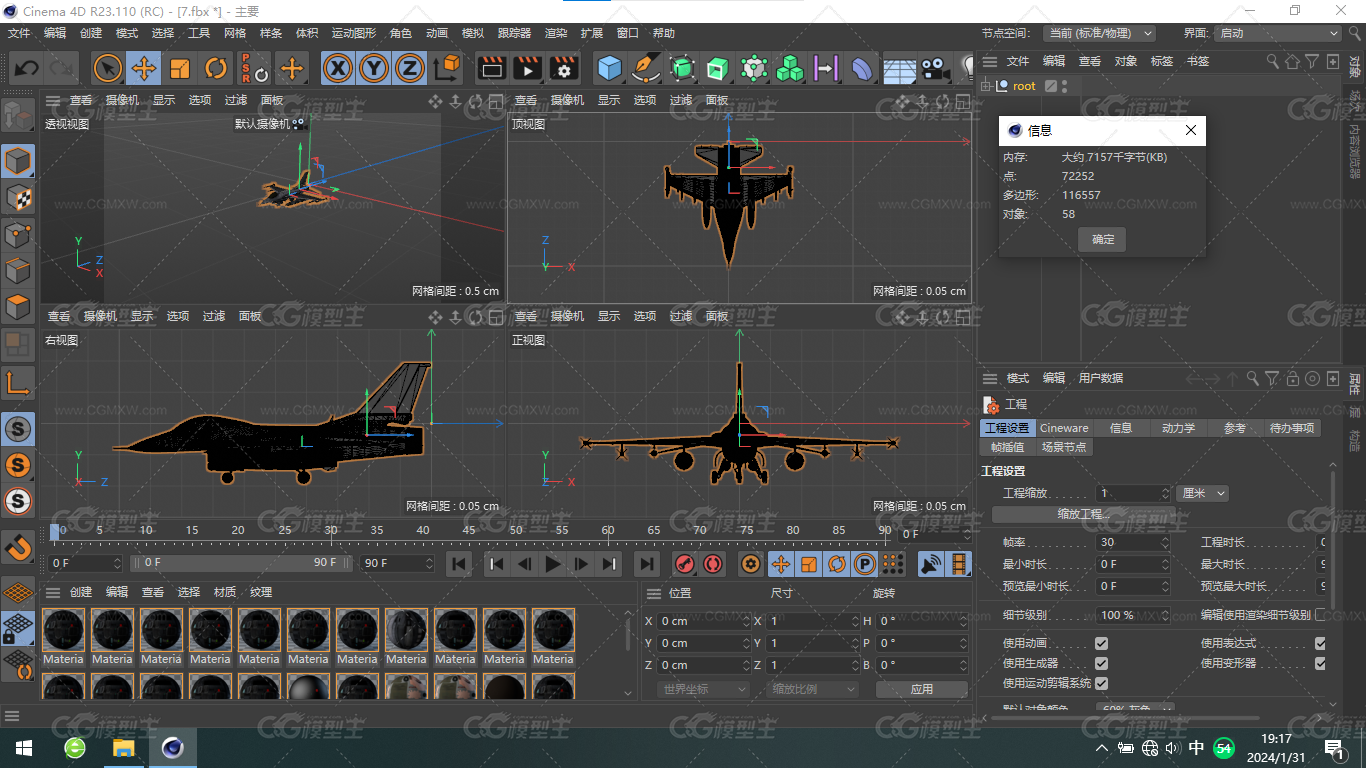1366x768 pixels.
Task: Open the 运动图形 menu
Action: (354, 33)
